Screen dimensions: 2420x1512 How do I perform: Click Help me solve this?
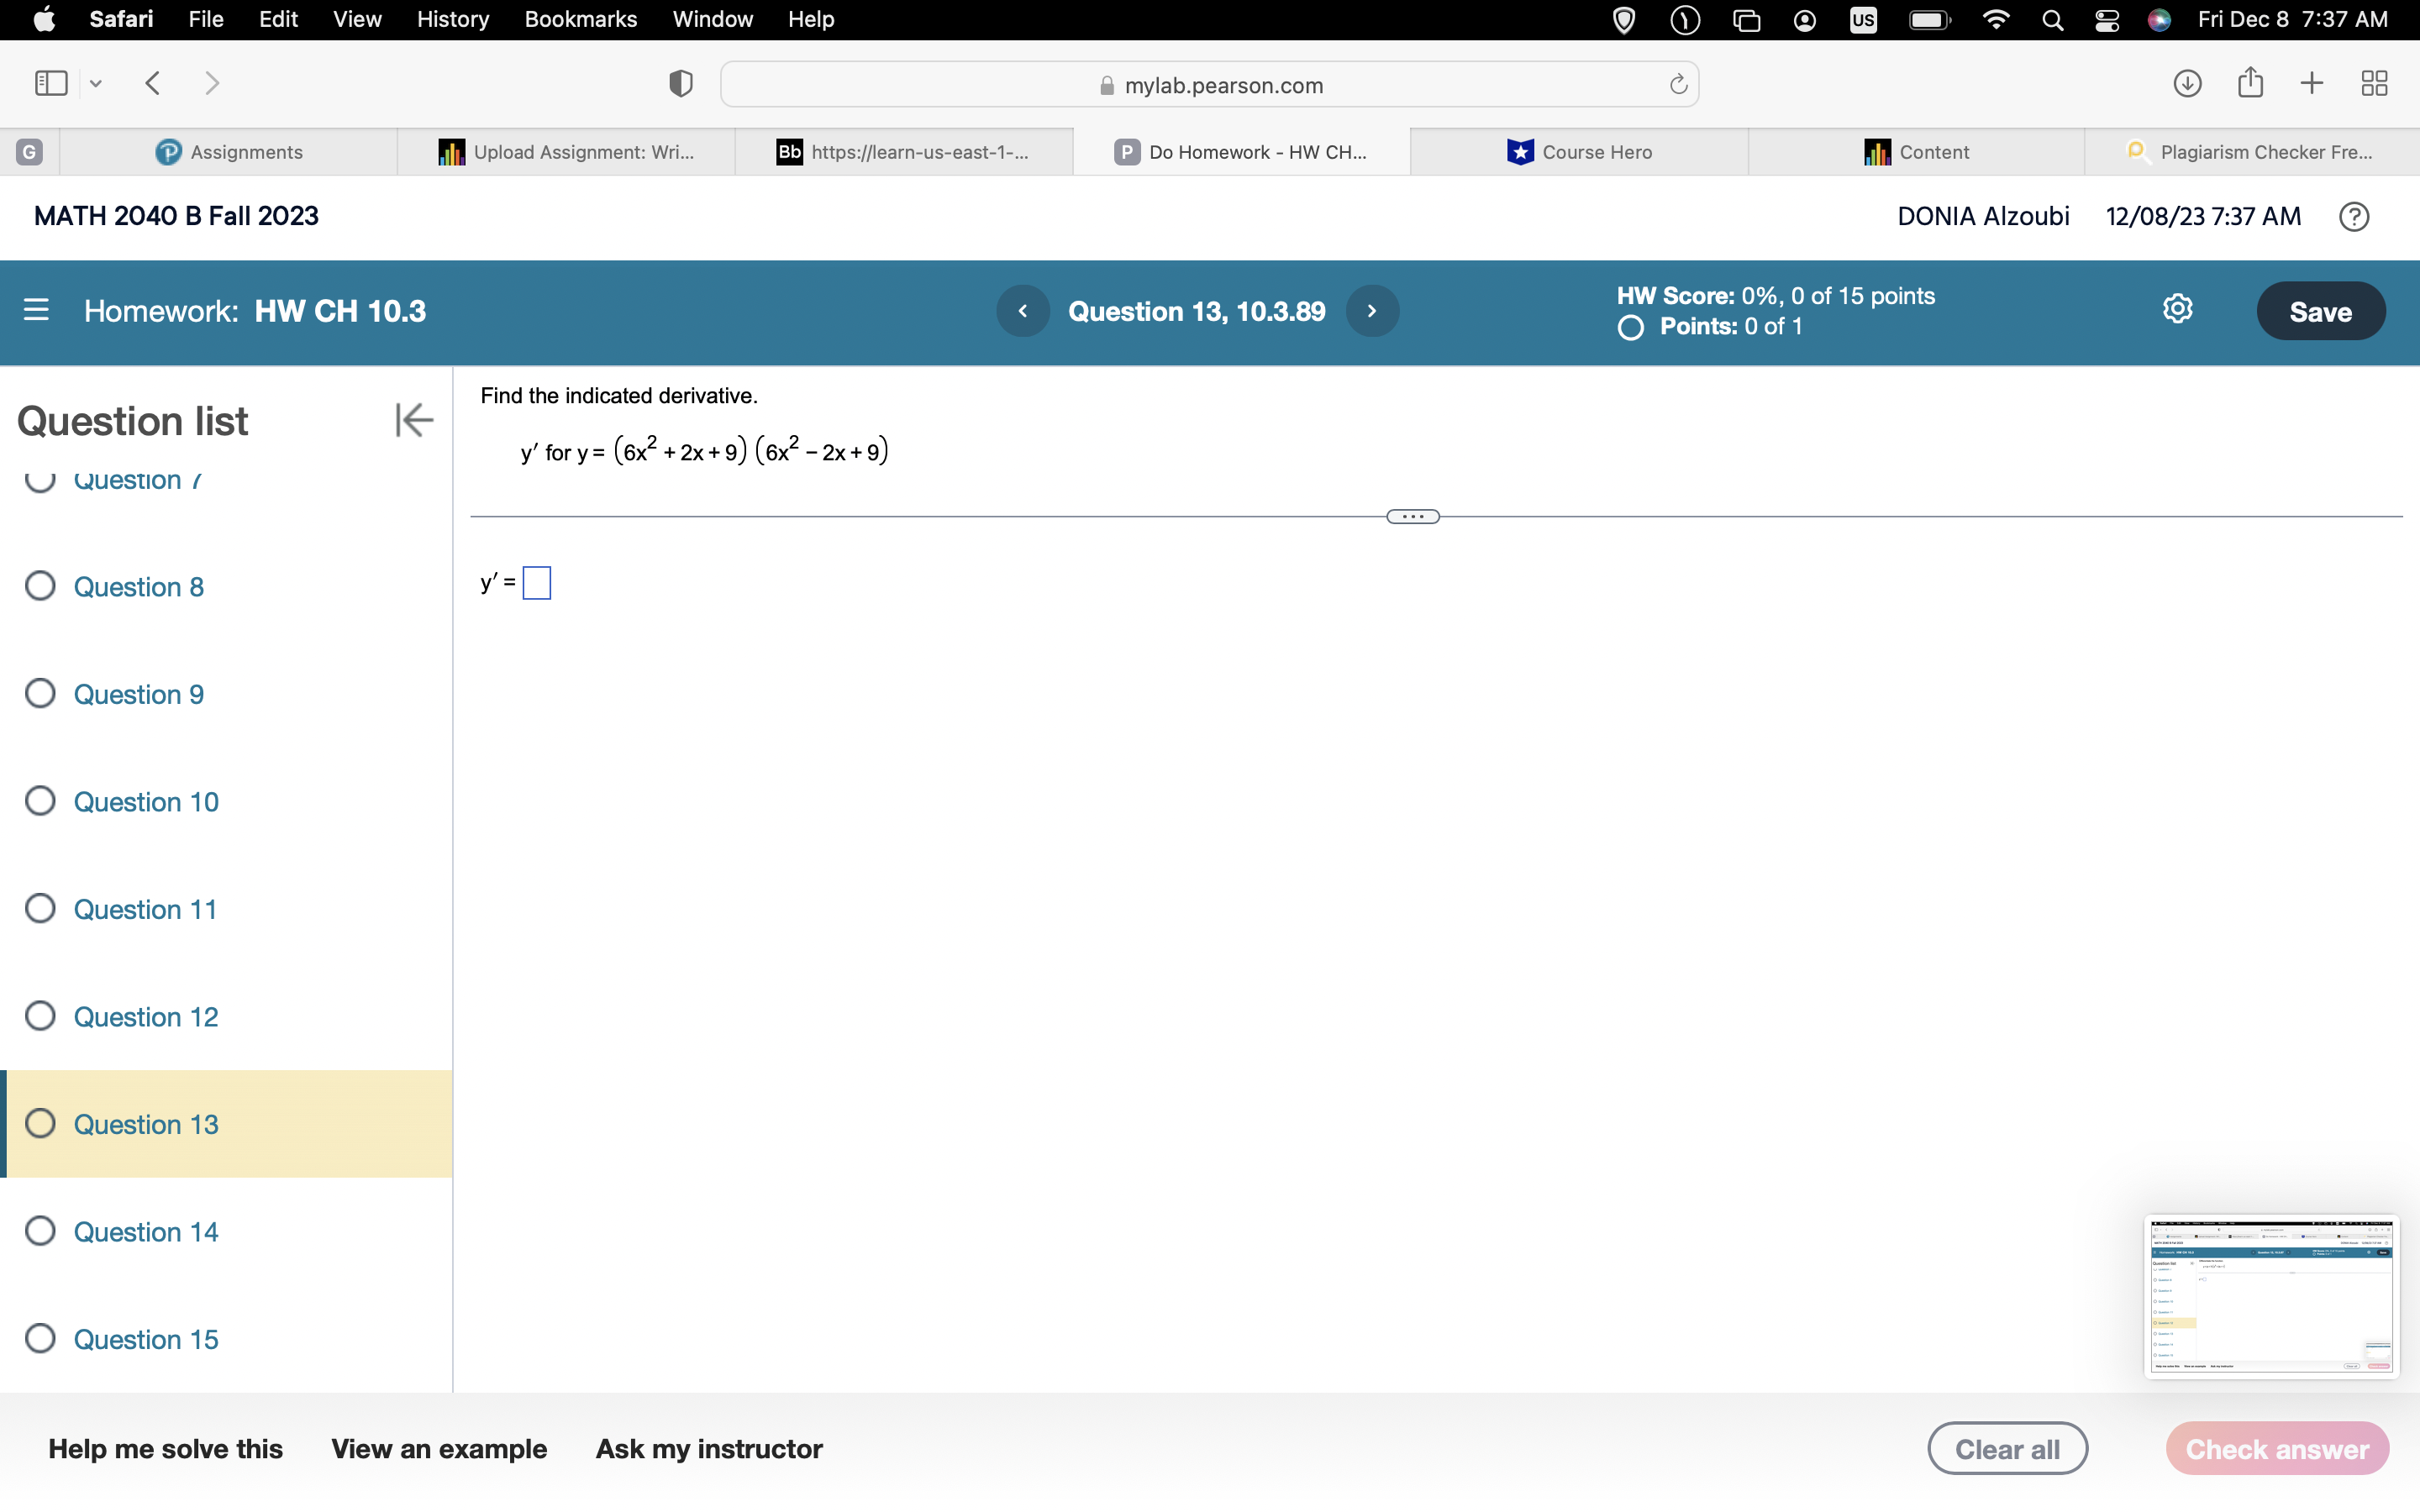165,1449
